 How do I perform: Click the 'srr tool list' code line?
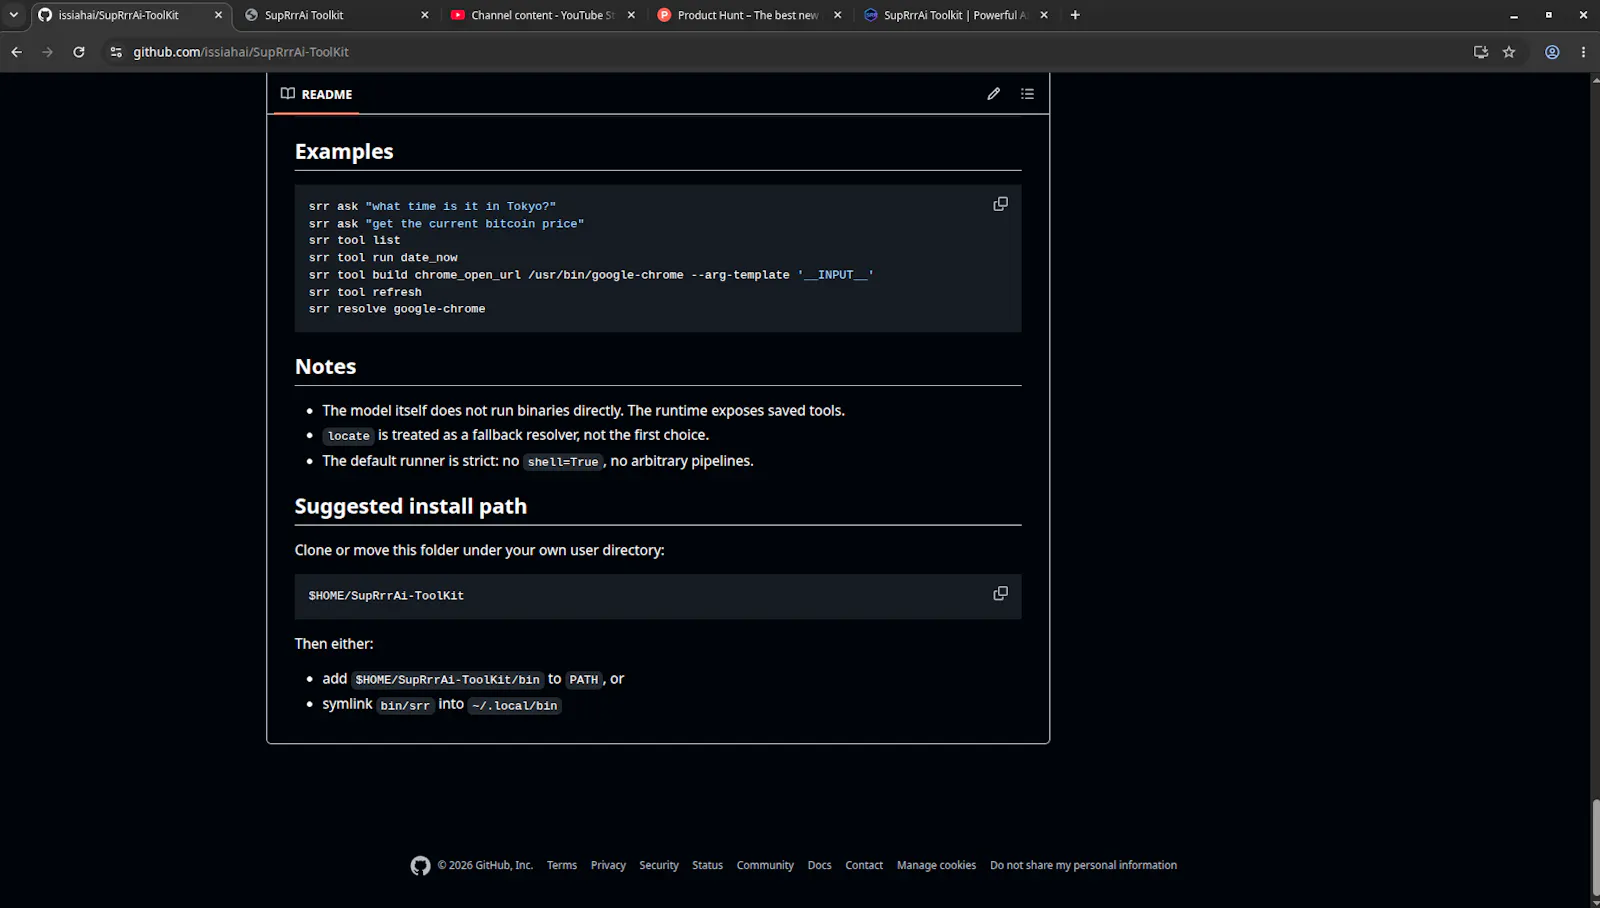pos(354,240)
